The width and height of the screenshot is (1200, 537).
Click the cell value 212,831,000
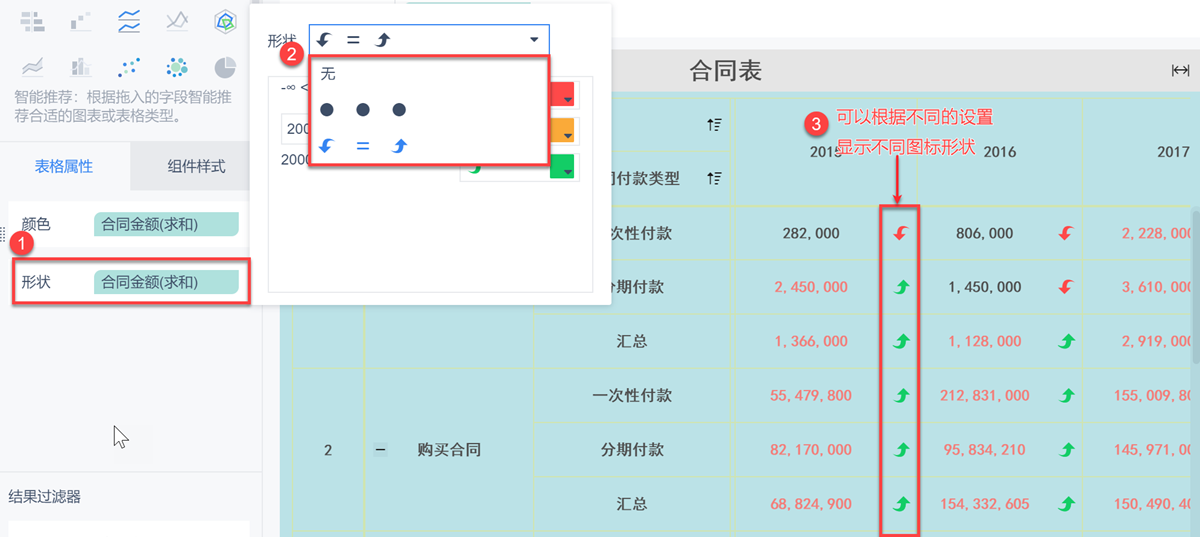tap(985, 395)
